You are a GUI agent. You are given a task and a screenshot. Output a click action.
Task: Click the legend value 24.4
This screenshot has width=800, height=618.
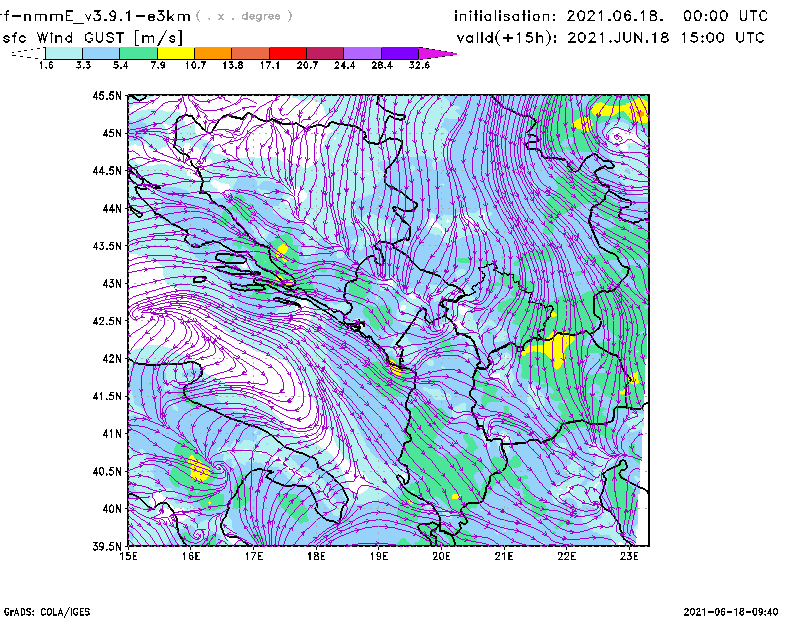click(x=344, y=65)
